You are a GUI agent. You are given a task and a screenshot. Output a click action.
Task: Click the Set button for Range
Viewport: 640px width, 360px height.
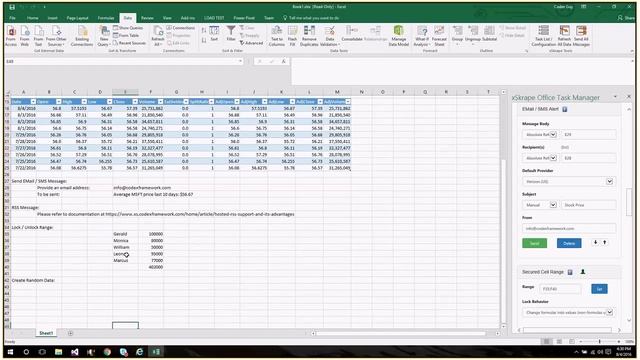(599, 289)
